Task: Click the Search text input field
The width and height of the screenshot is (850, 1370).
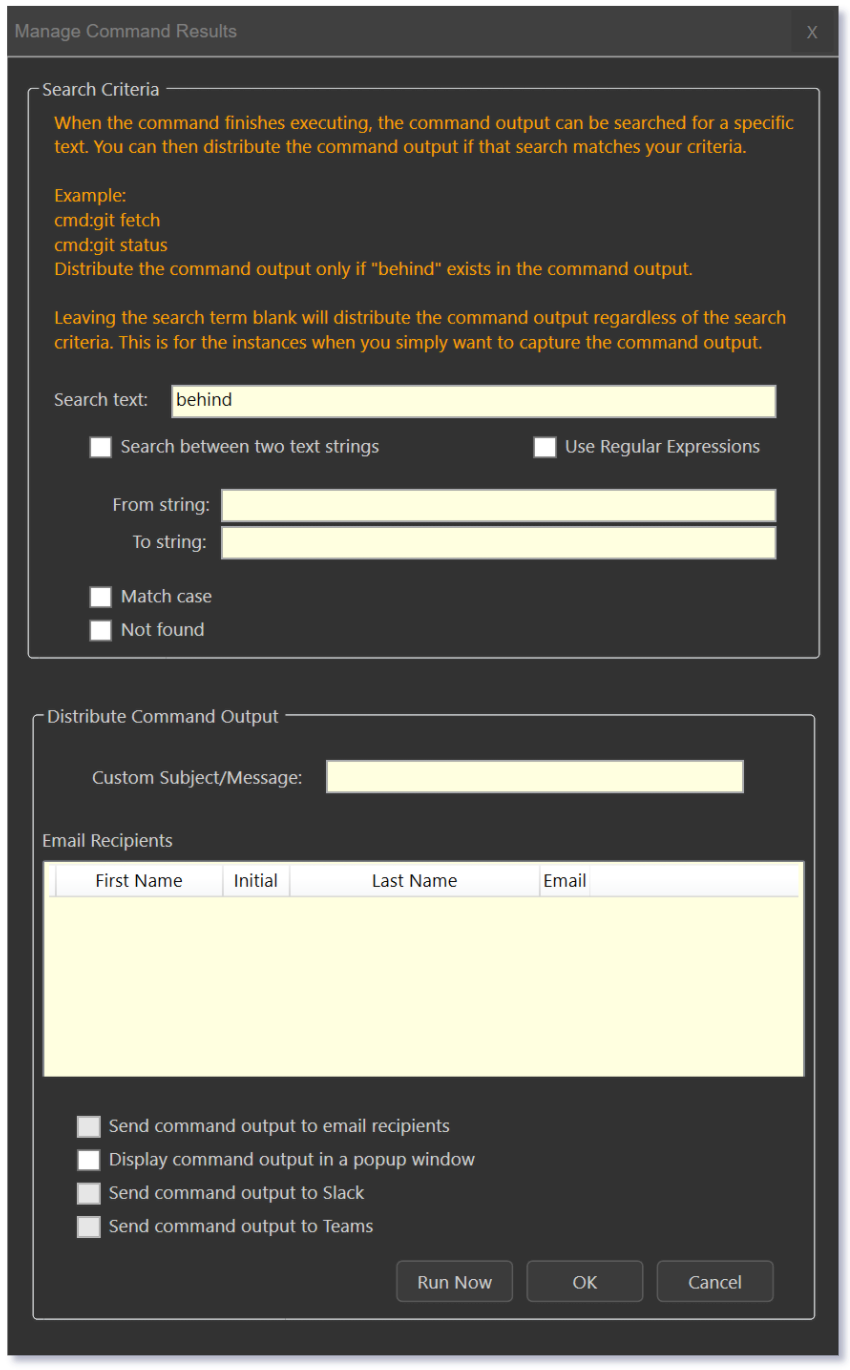Action: 473,401
